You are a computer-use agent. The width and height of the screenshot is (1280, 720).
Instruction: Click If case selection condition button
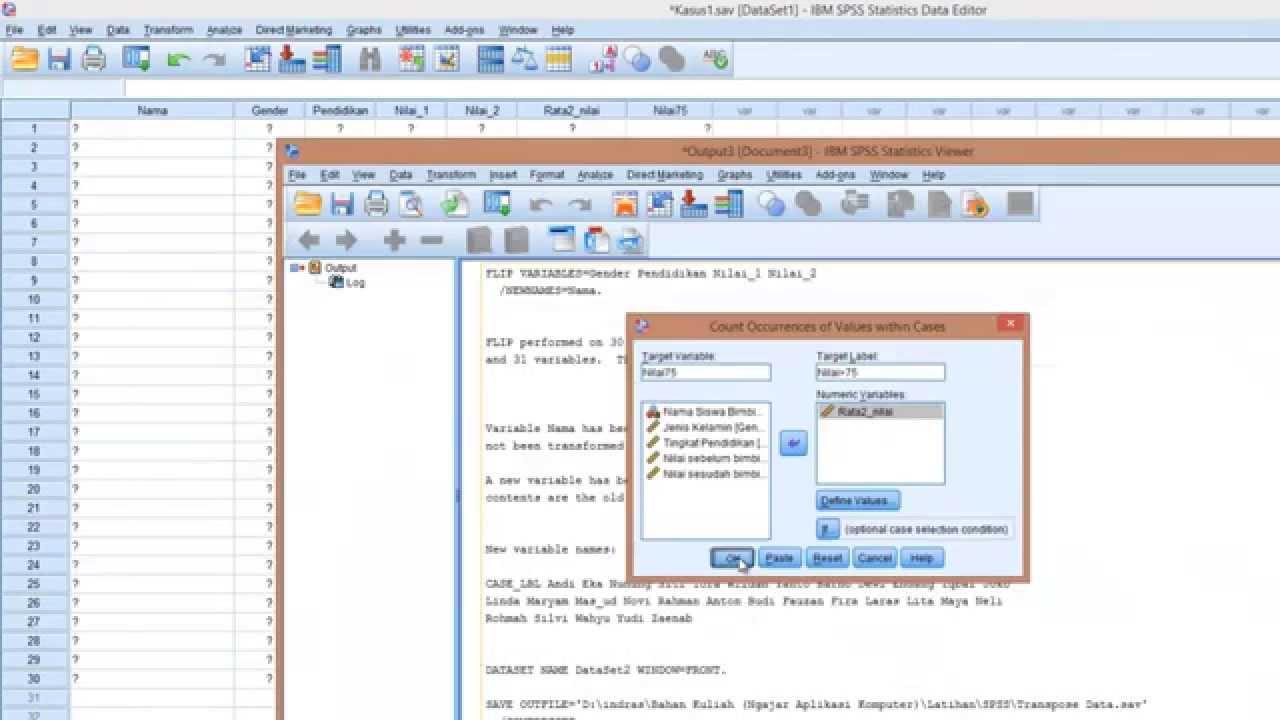[x=828, y=529]
